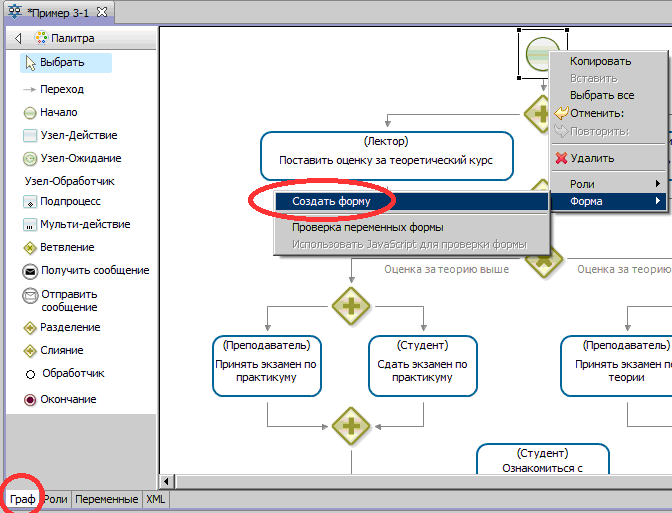Pick the Окончание end node tool
This screenshot has height=513, width=672.
68,399
